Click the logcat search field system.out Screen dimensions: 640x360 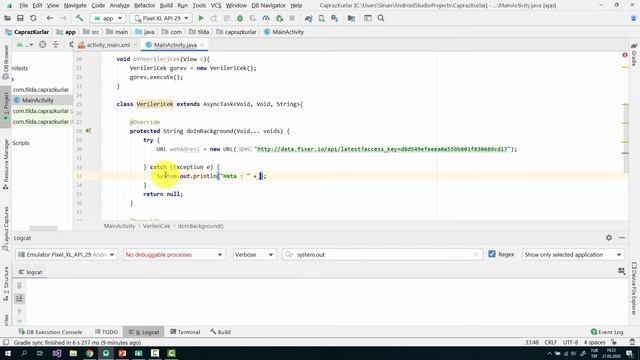coord(382,255)
